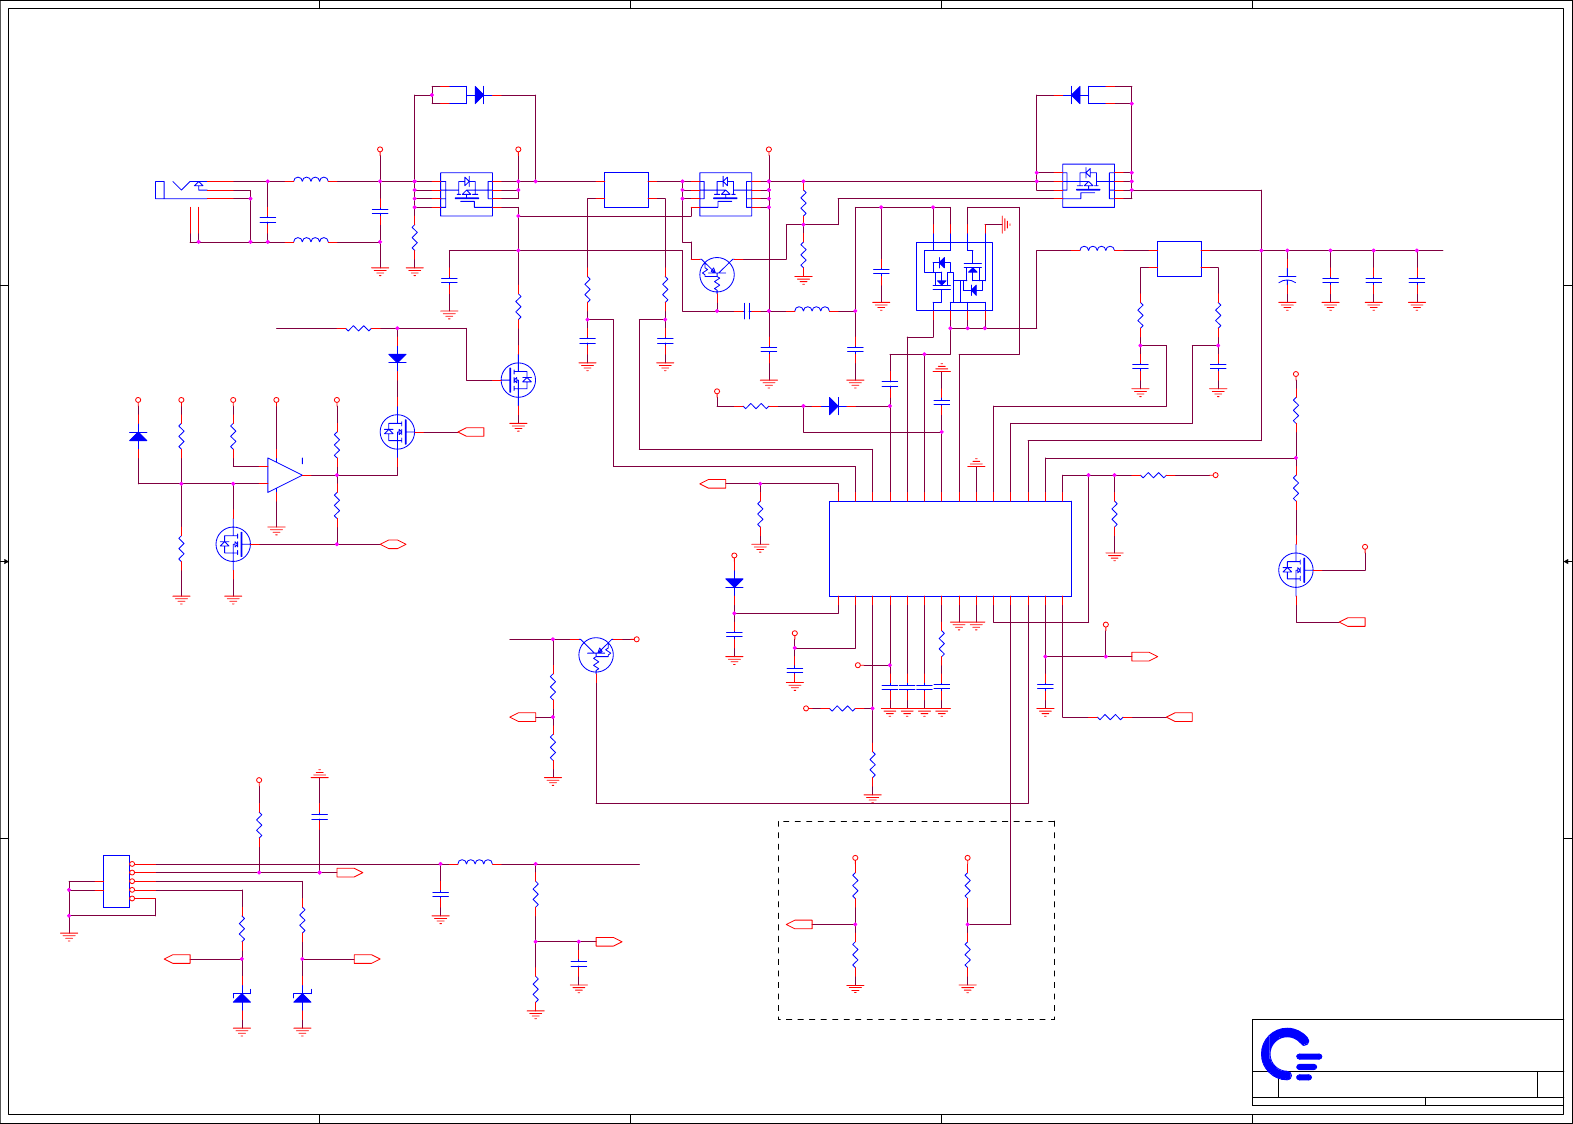Select the op-amp triangle symbol
Image resolution: width=1573 pixels, height=1124 pixels.
285,475
